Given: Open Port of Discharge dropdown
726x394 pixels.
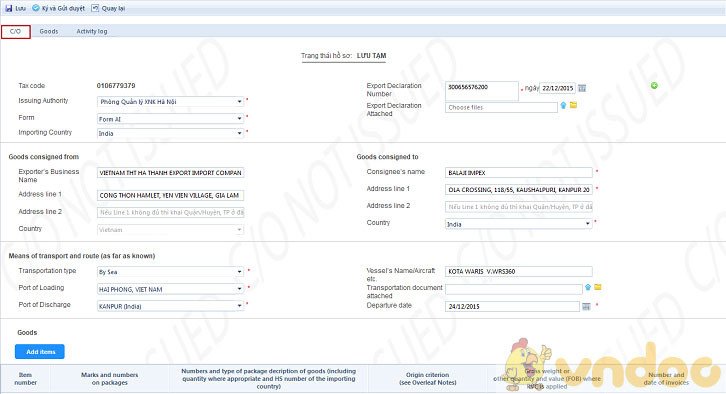Looking at the screenshot, I should [x=239, y=306].
